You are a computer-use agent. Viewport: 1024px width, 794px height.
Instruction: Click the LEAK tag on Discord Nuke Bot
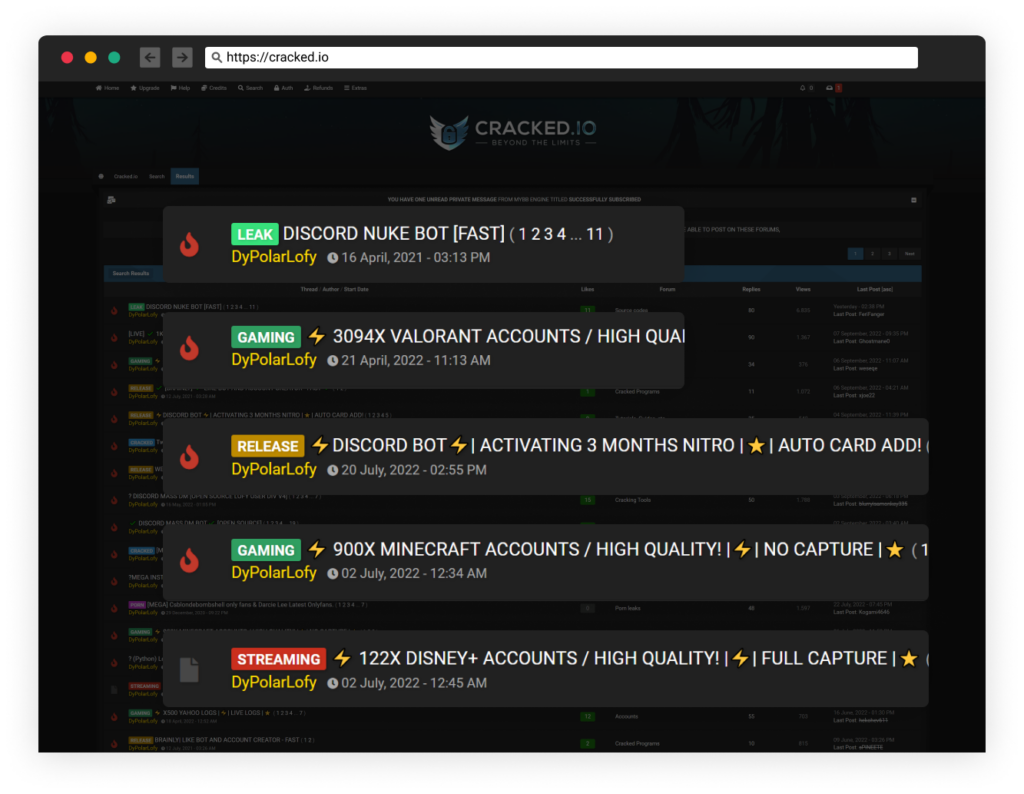click(x=255, y=234)
